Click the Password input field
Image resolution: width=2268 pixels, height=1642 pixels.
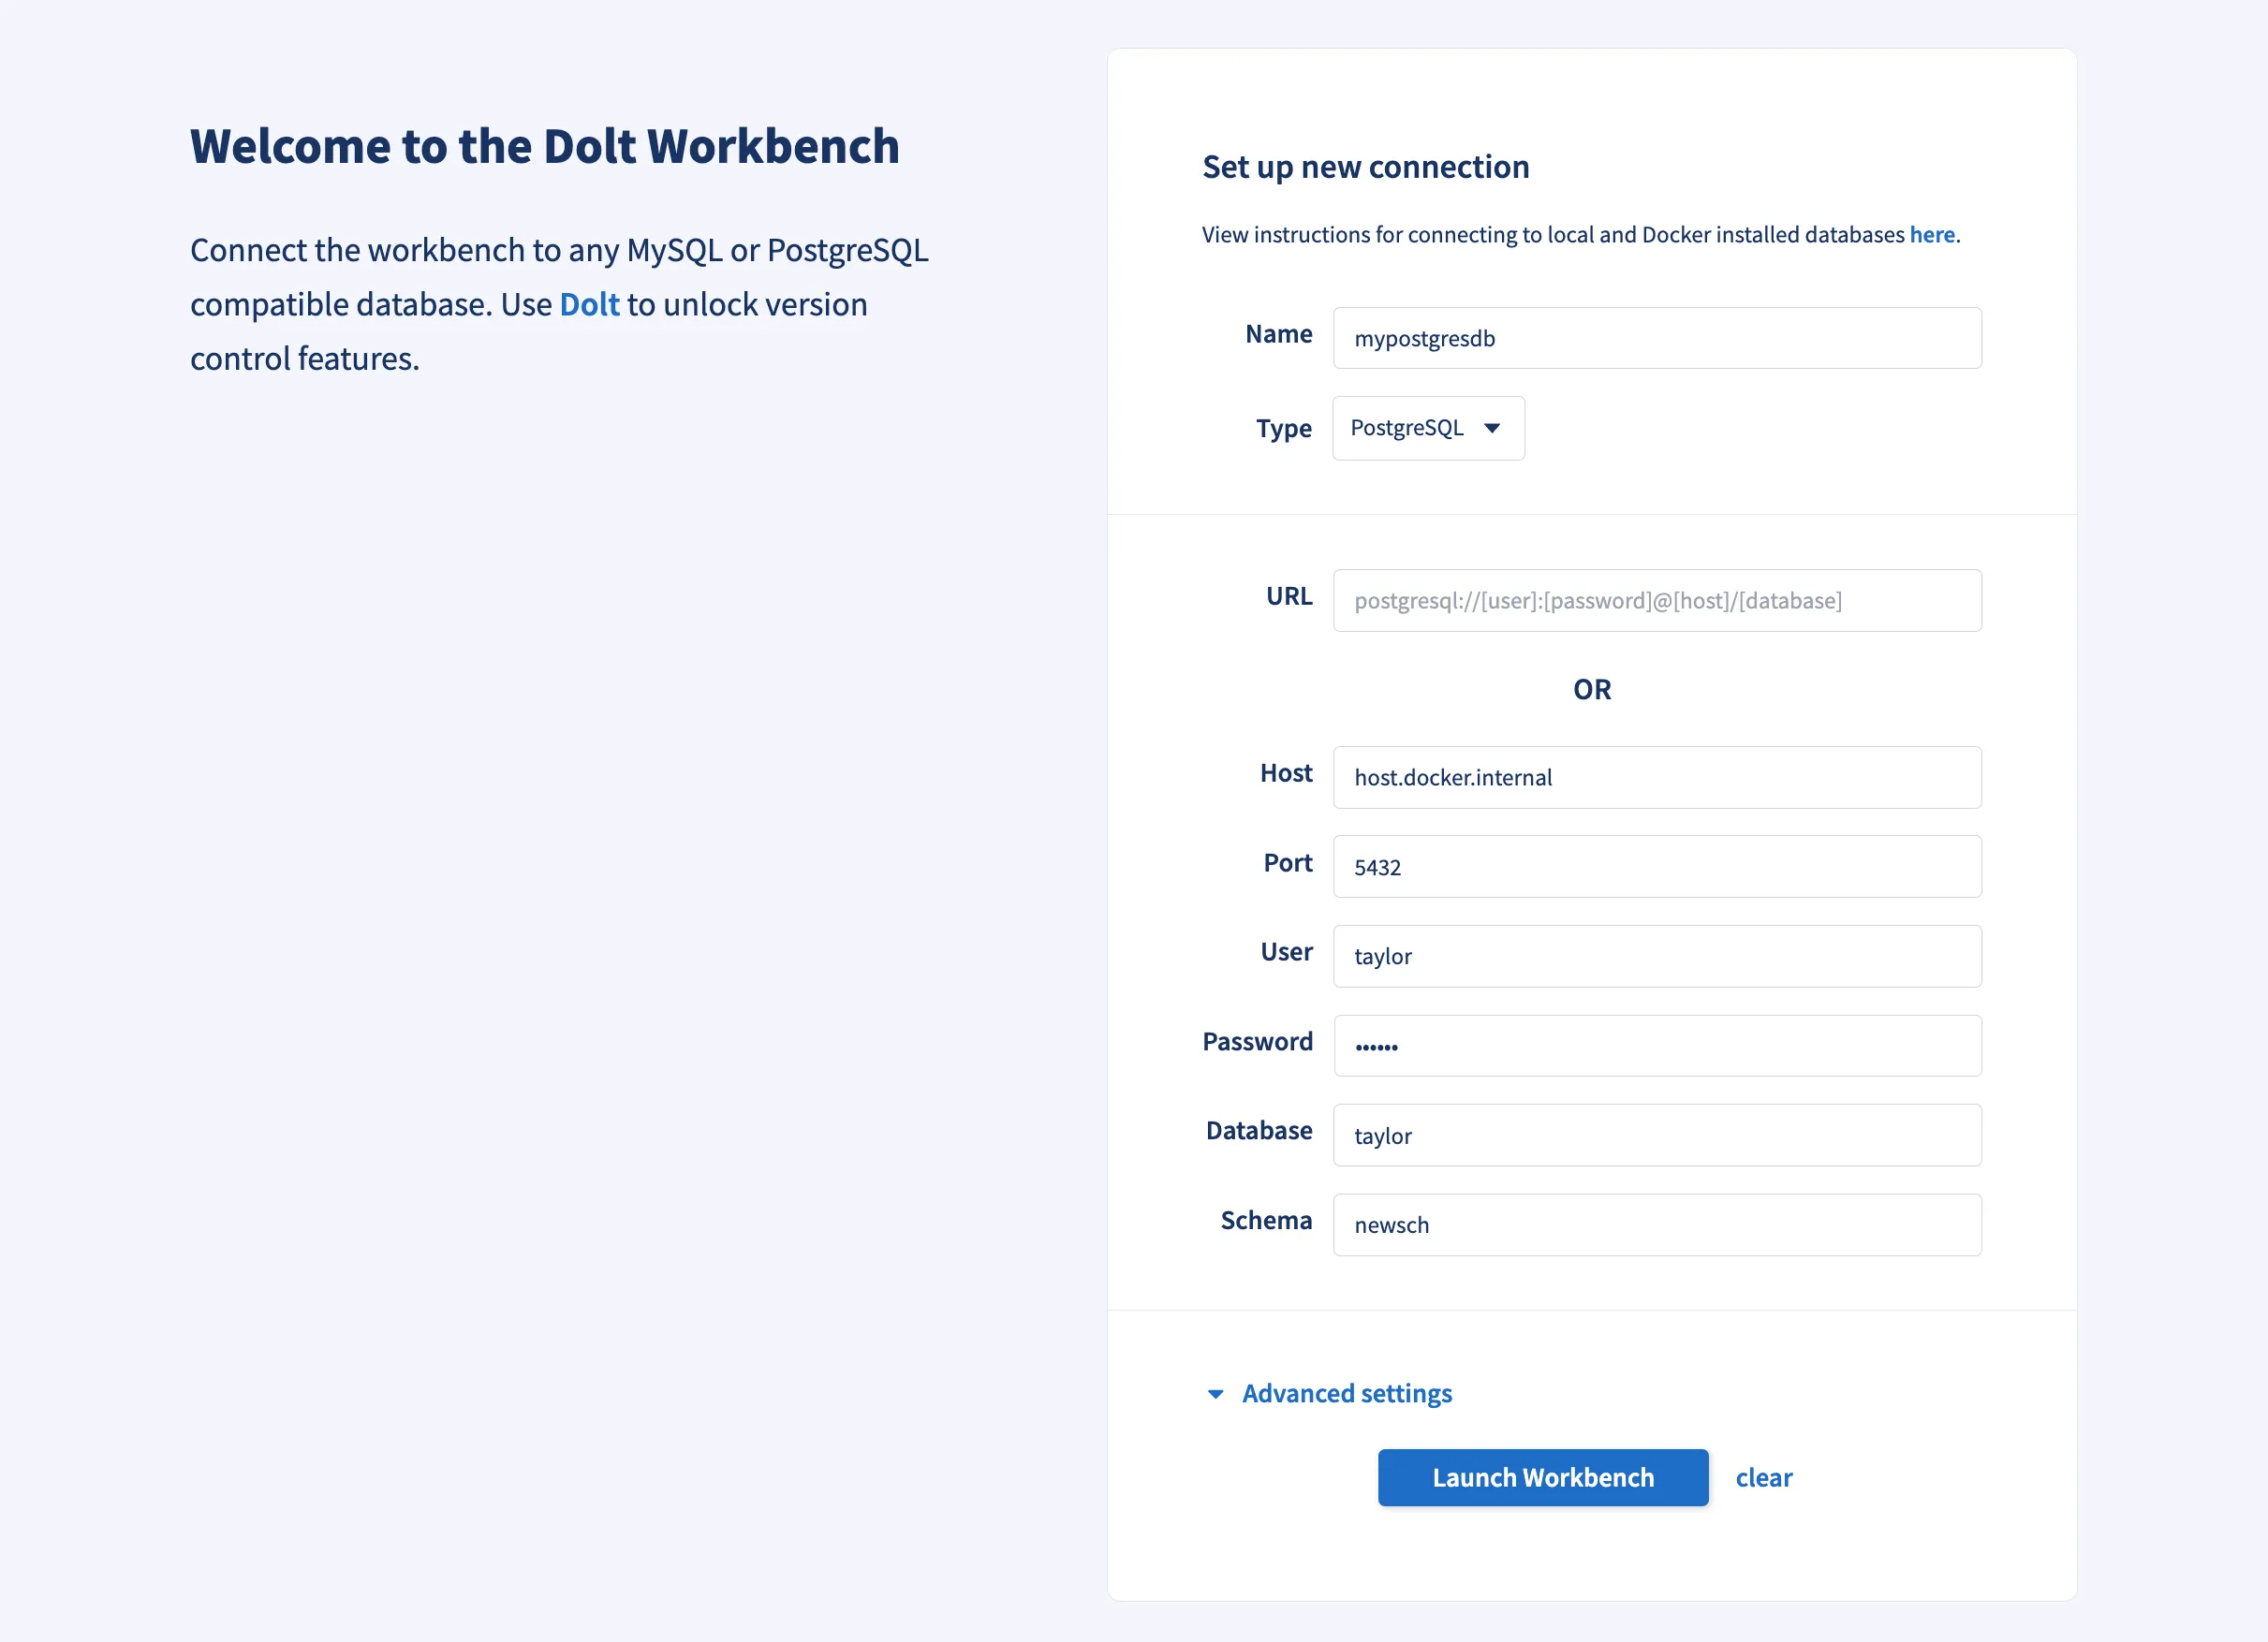tap(1656, 1046)
